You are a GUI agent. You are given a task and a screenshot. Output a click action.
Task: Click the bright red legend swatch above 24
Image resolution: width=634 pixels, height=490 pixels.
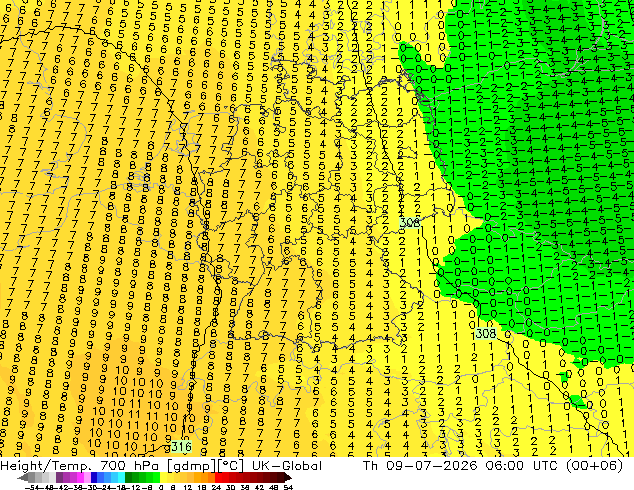click(218, 478)
